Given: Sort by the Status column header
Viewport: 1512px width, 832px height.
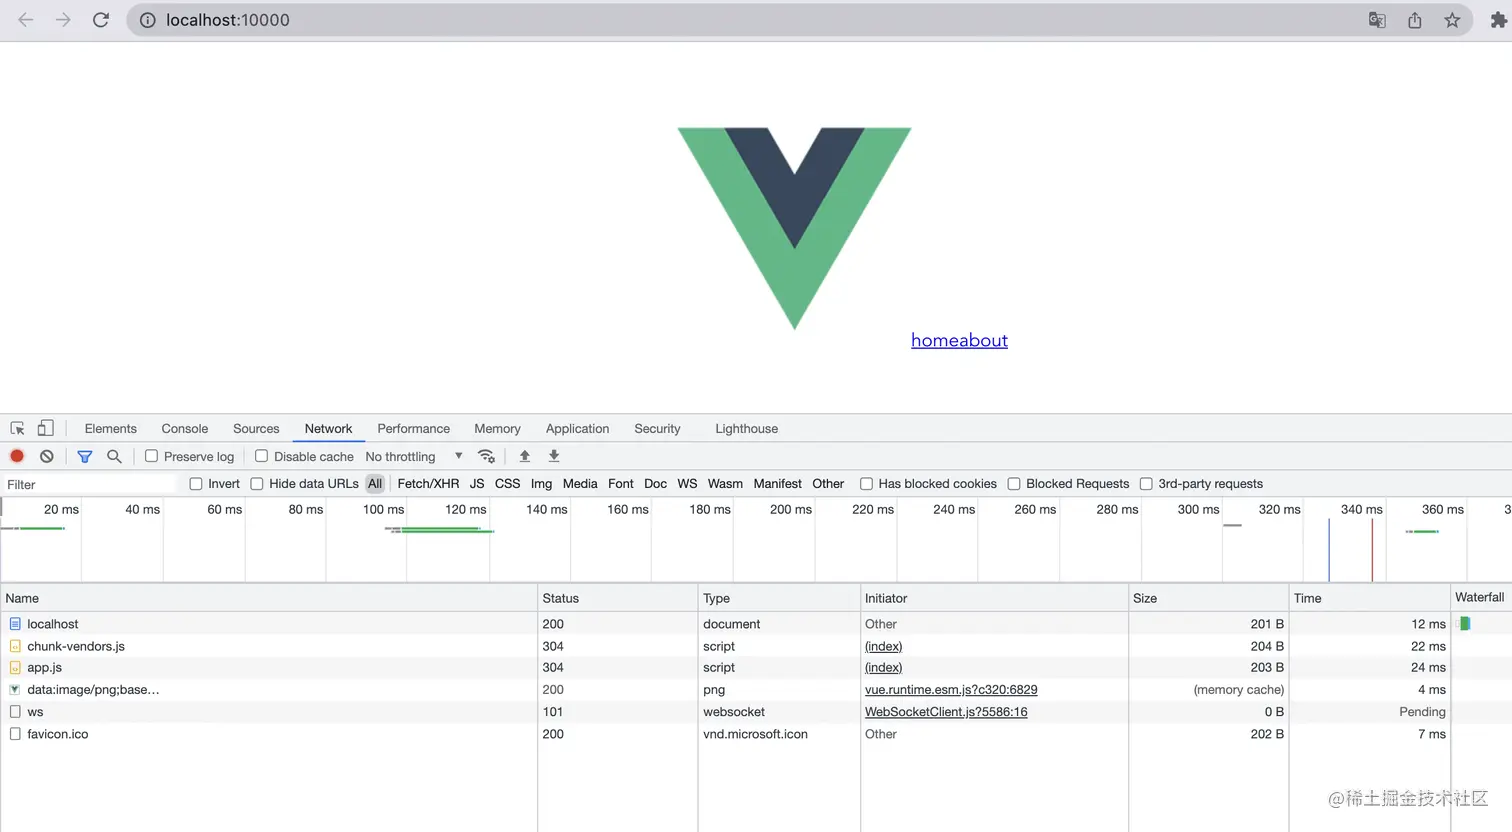Looking at the screenshot, I should tap(617, 598).
